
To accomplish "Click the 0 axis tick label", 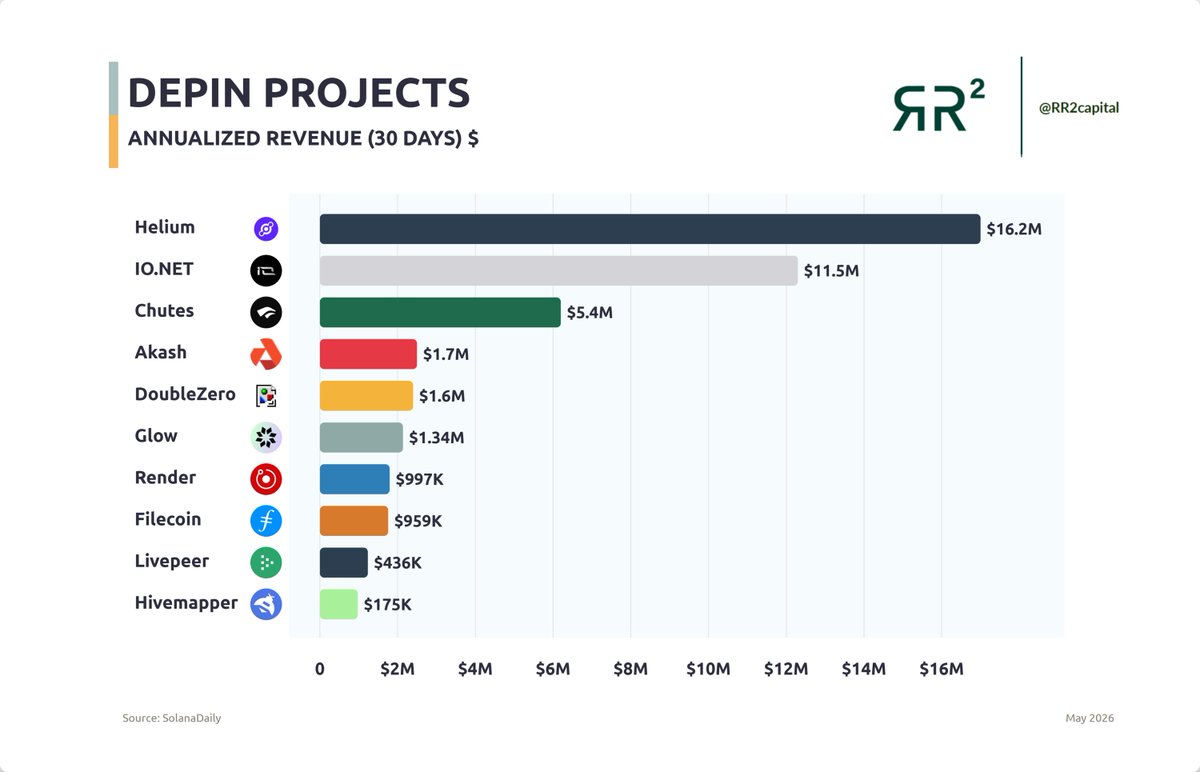I will (x=320, y=668).
